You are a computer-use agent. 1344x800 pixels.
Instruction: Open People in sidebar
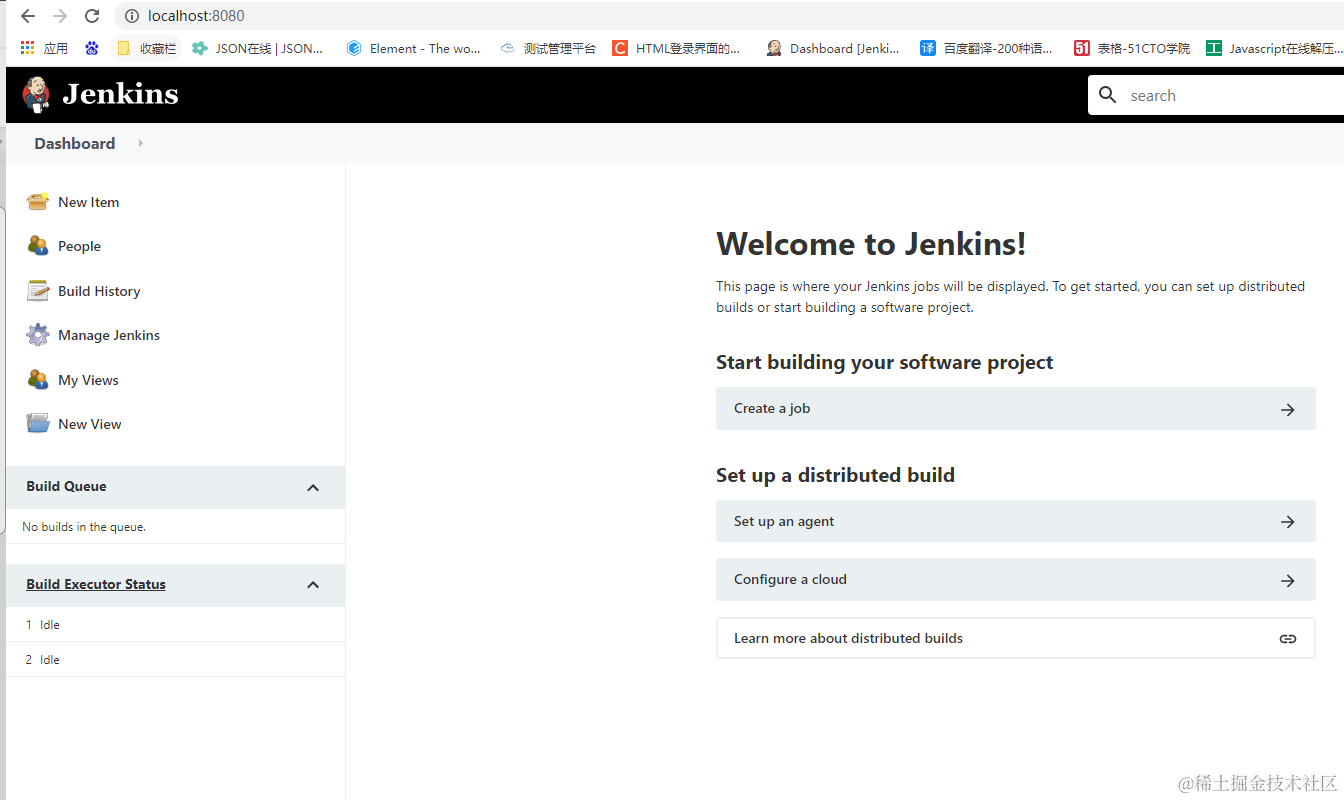point(79,246)
